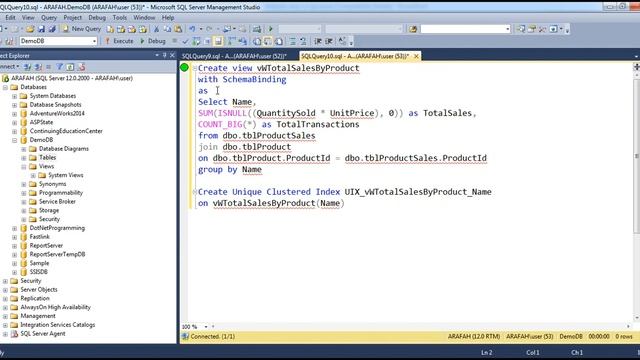This screenshot has width=640, height=360.
Task: Open the Tools menu
Action: pyautogui.click(x=120, y=18)
